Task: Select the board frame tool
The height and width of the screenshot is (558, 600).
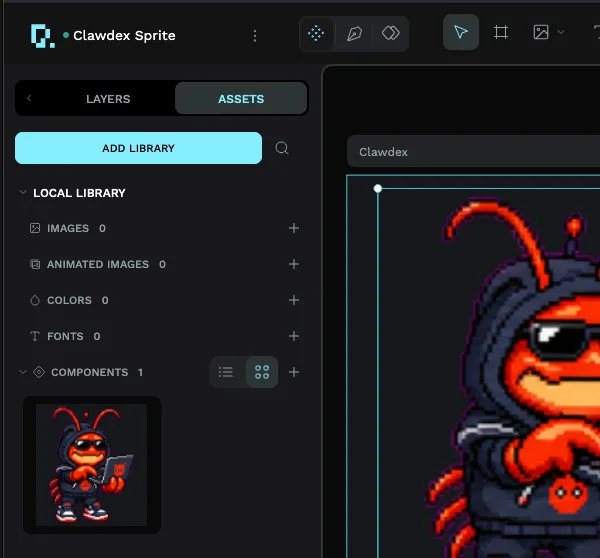Action: (x=501, y=32)
